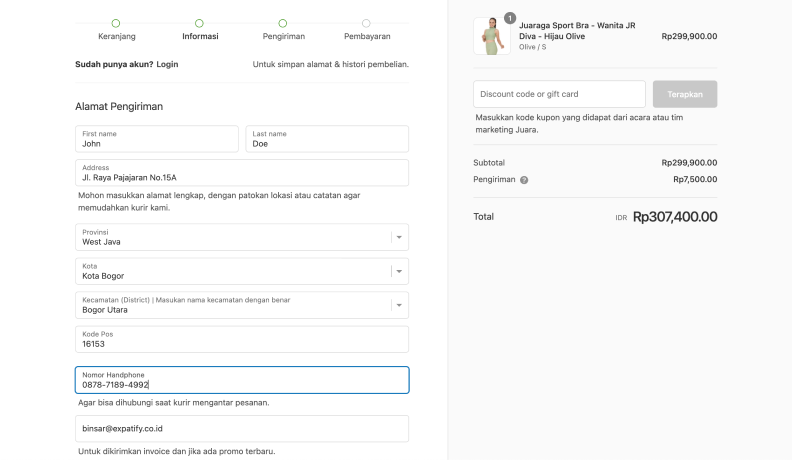Screen dimensions: 792x460
Task: Click the email field with binsar@expatify.co.id
Action: point(242,428)
